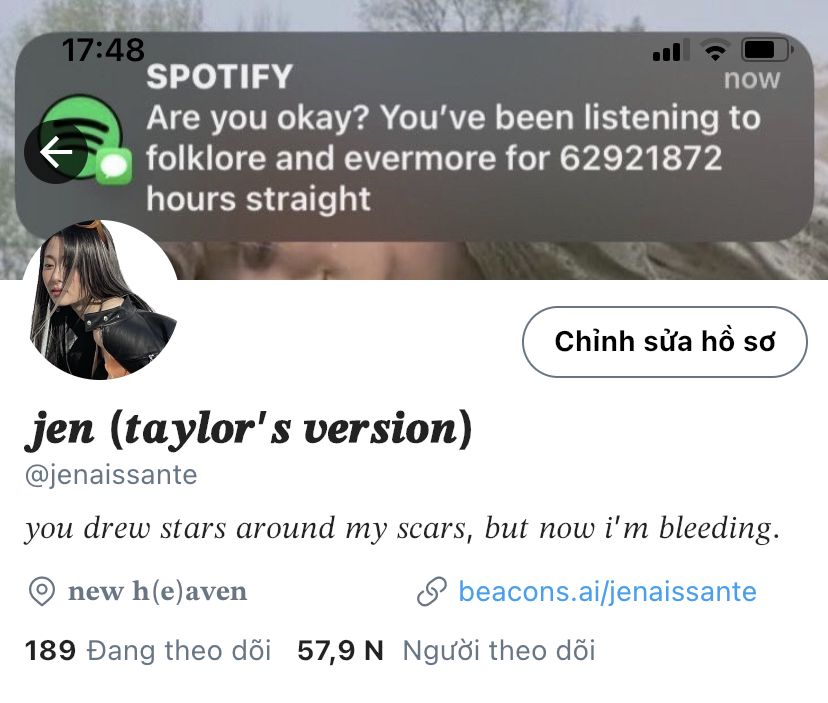Tap the cellular signal bars icon
Viewport: 828px width, 703px height.
pos(671,51)
